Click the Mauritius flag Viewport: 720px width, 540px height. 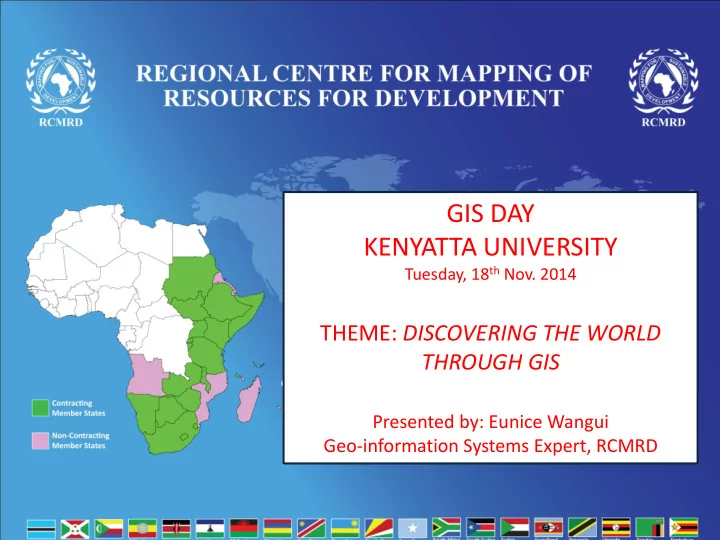(x=278, y=529)
